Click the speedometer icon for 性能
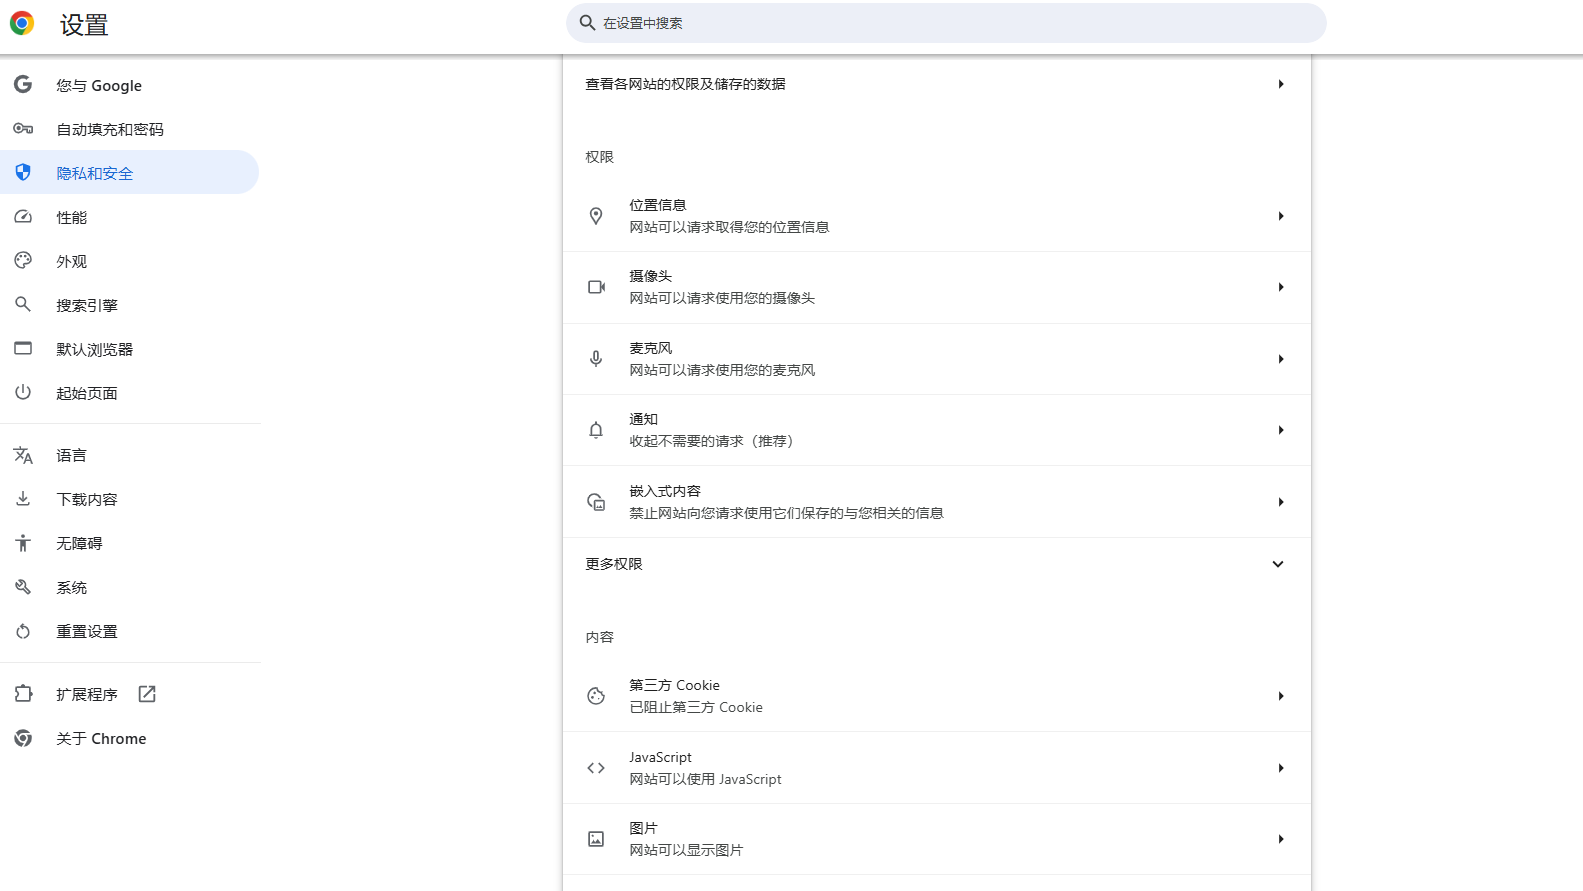This screenshot has height=891, width=1583. [x=23, y=217]
